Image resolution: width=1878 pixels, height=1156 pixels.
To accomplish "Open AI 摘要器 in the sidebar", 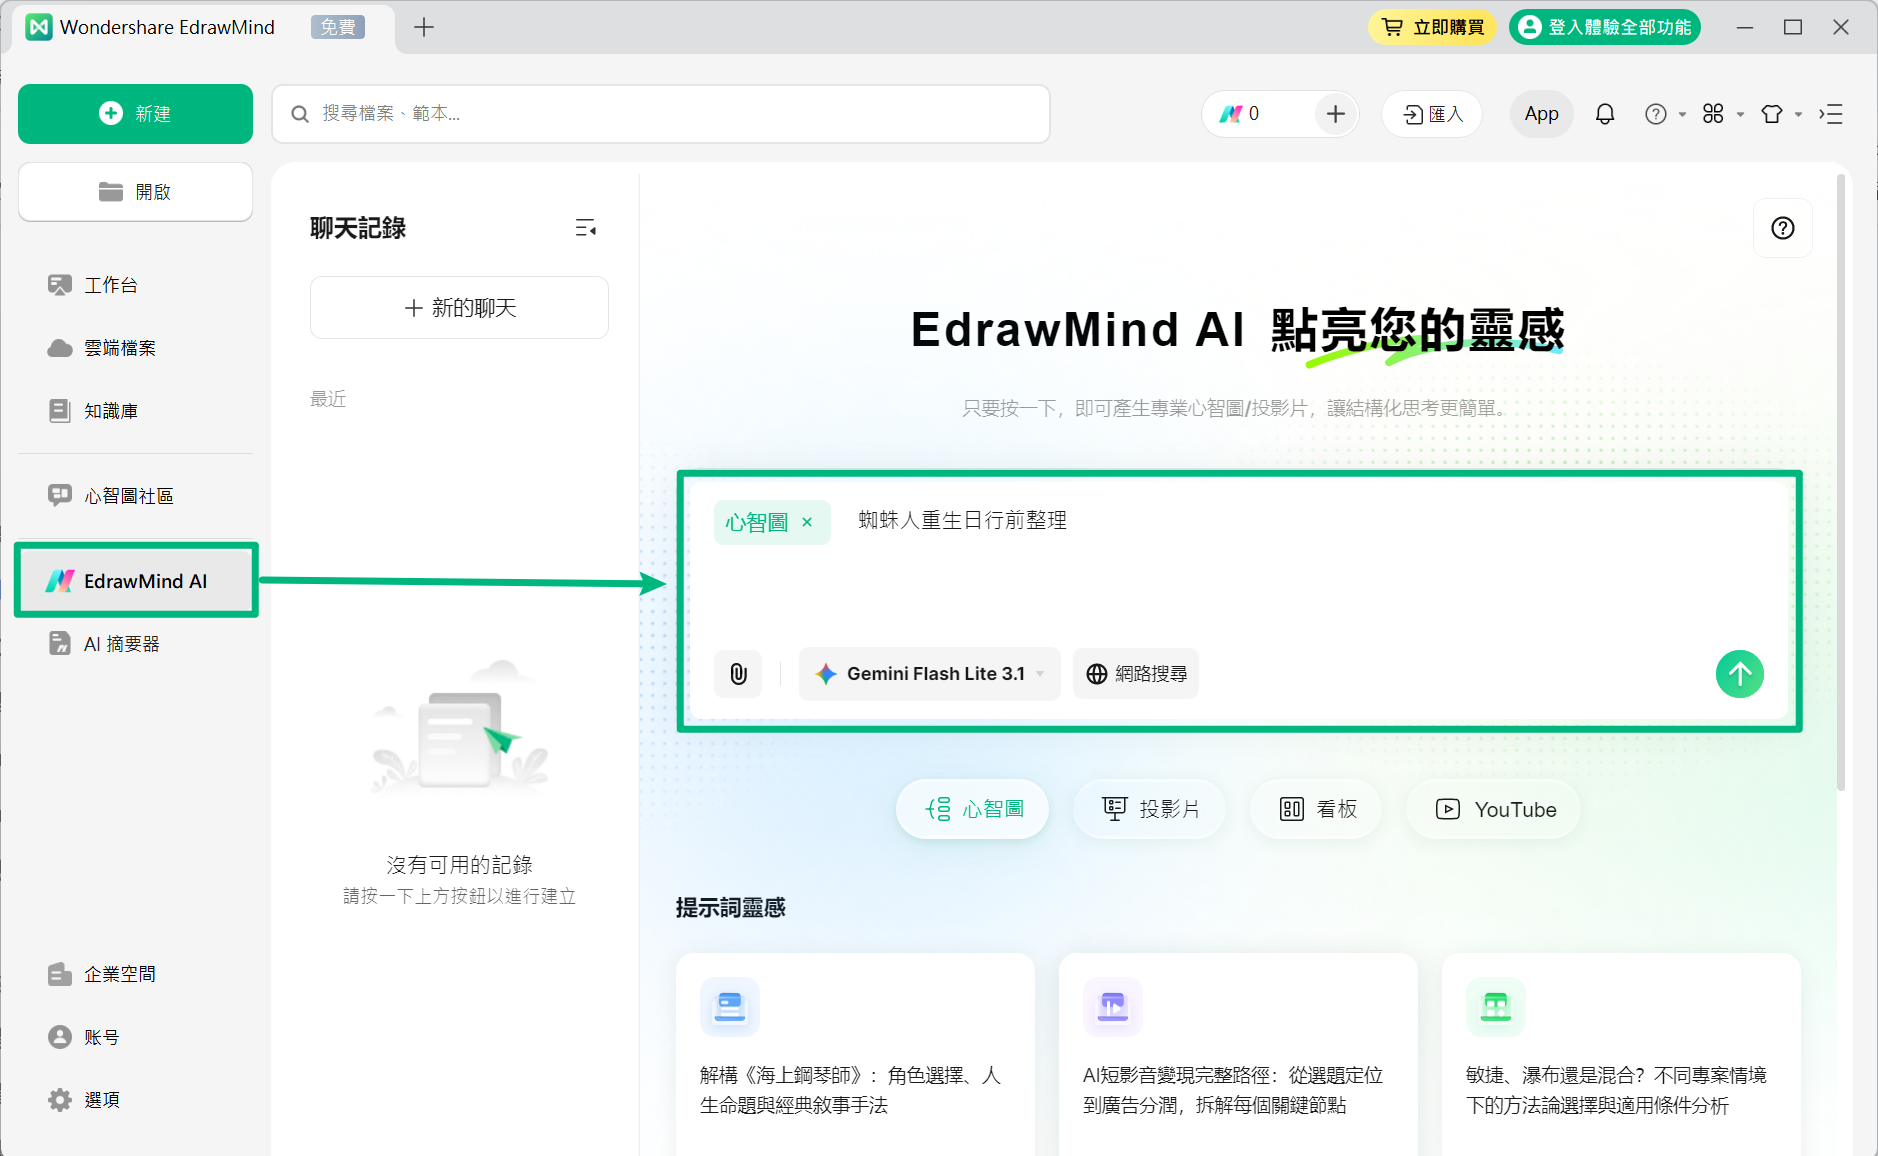I will pyautogui.click(x=135, y=644).
